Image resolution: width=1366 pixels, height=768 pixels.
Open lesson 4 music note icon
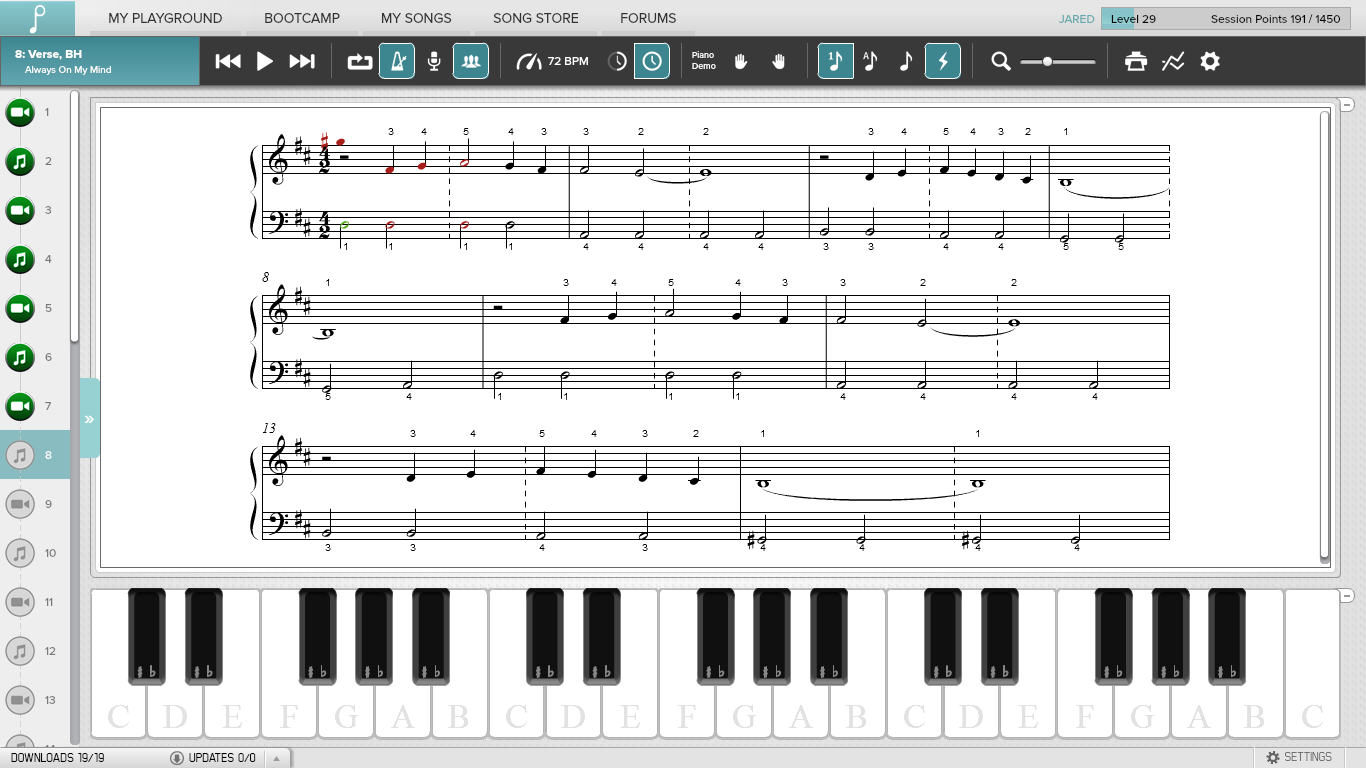[x=20, y=260]
